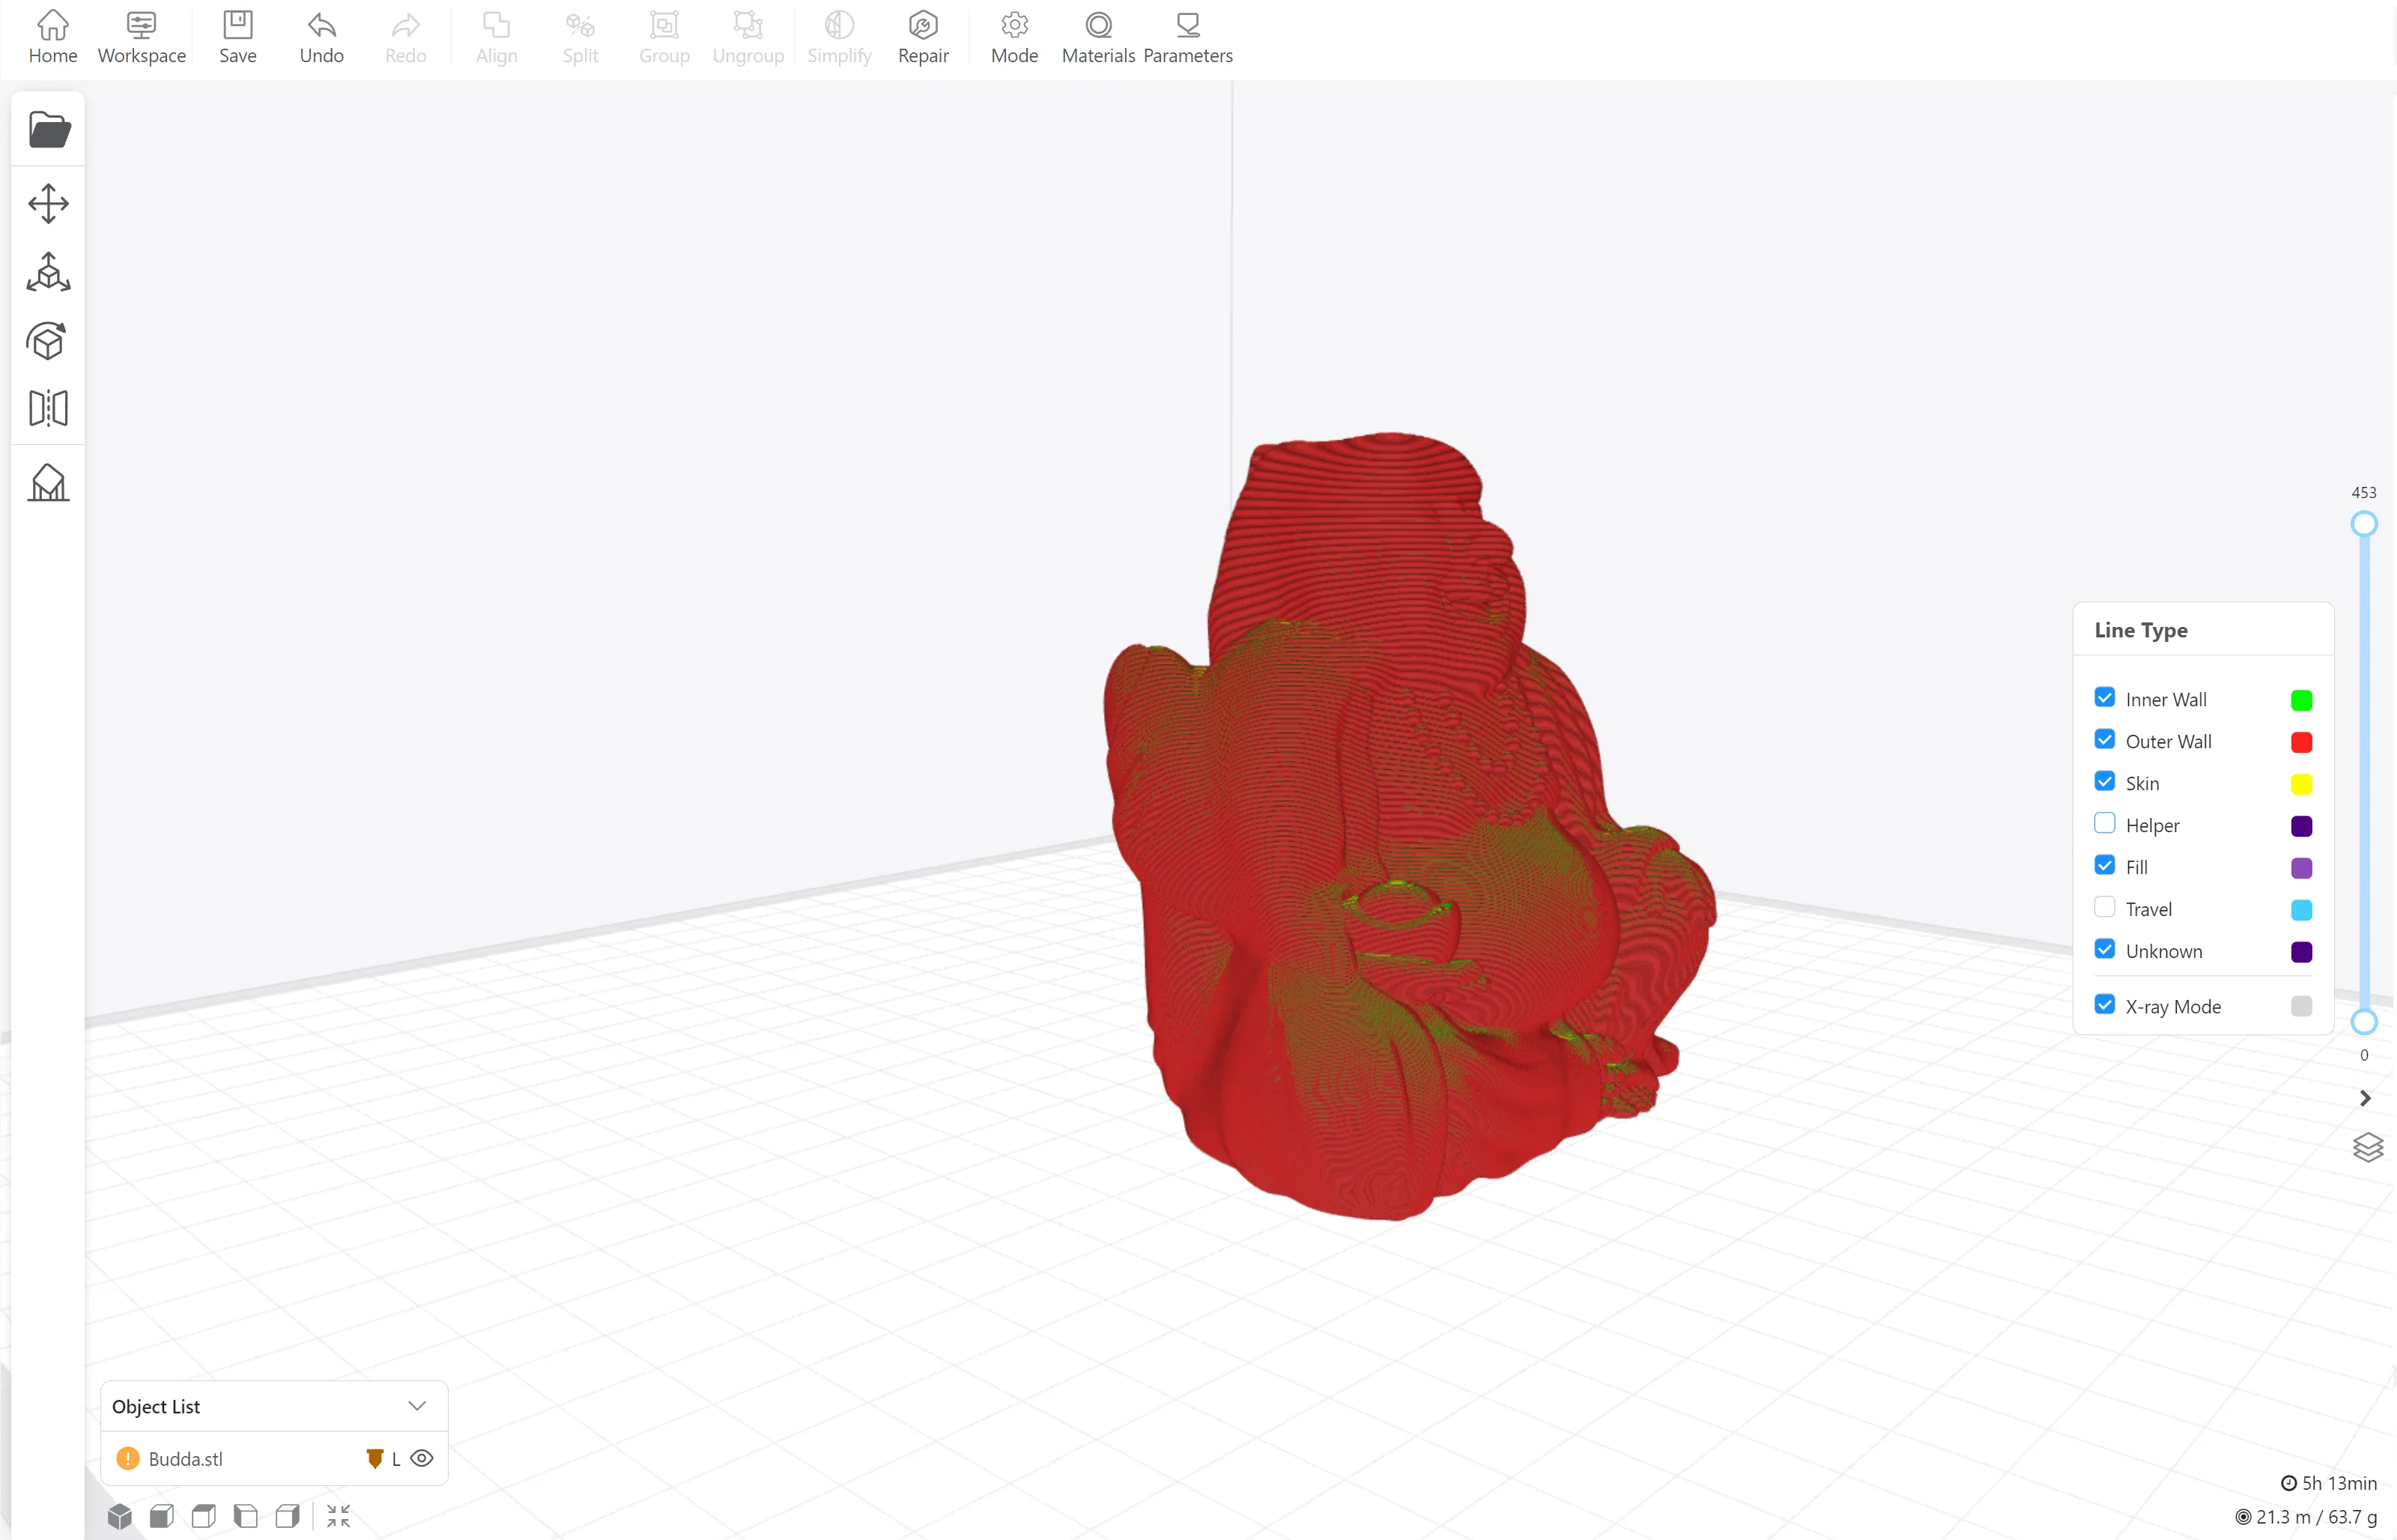The height and width of the screenshot is (1540, 2397).
Task: Expand the right-side chevron arrow
Action: 2364,1098
